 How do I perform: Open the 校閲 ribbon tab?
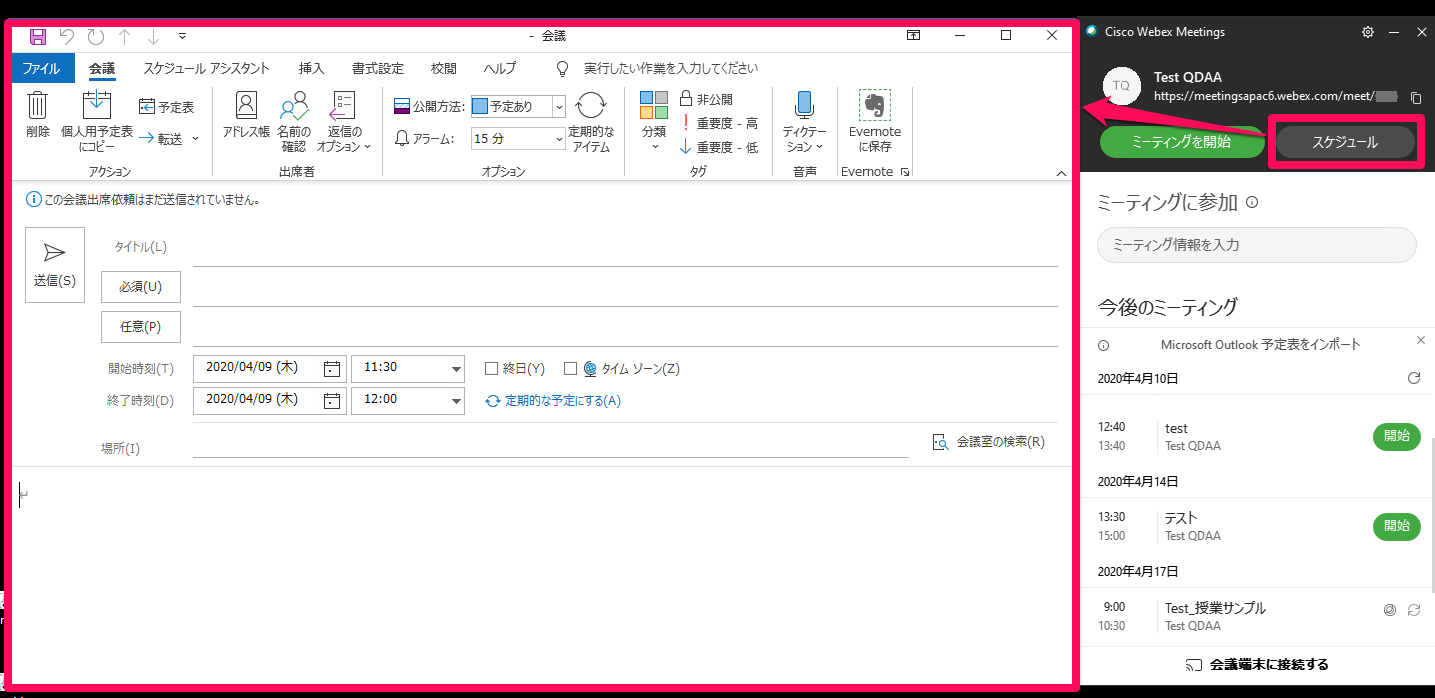444,69
